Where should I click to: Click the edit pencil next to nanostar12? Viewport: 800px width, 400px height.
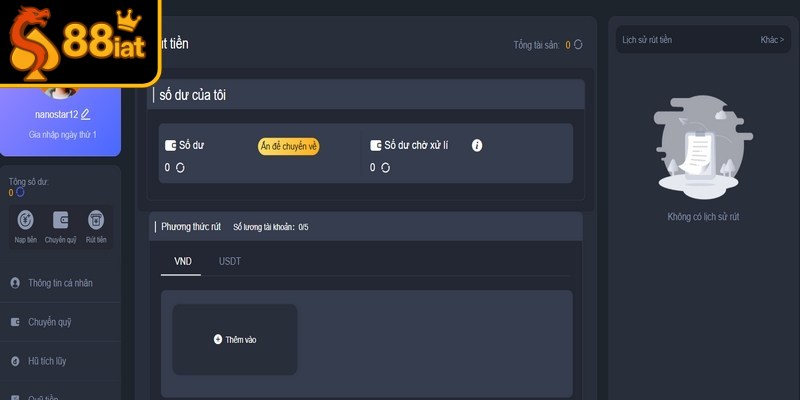(x=86, y=115)
